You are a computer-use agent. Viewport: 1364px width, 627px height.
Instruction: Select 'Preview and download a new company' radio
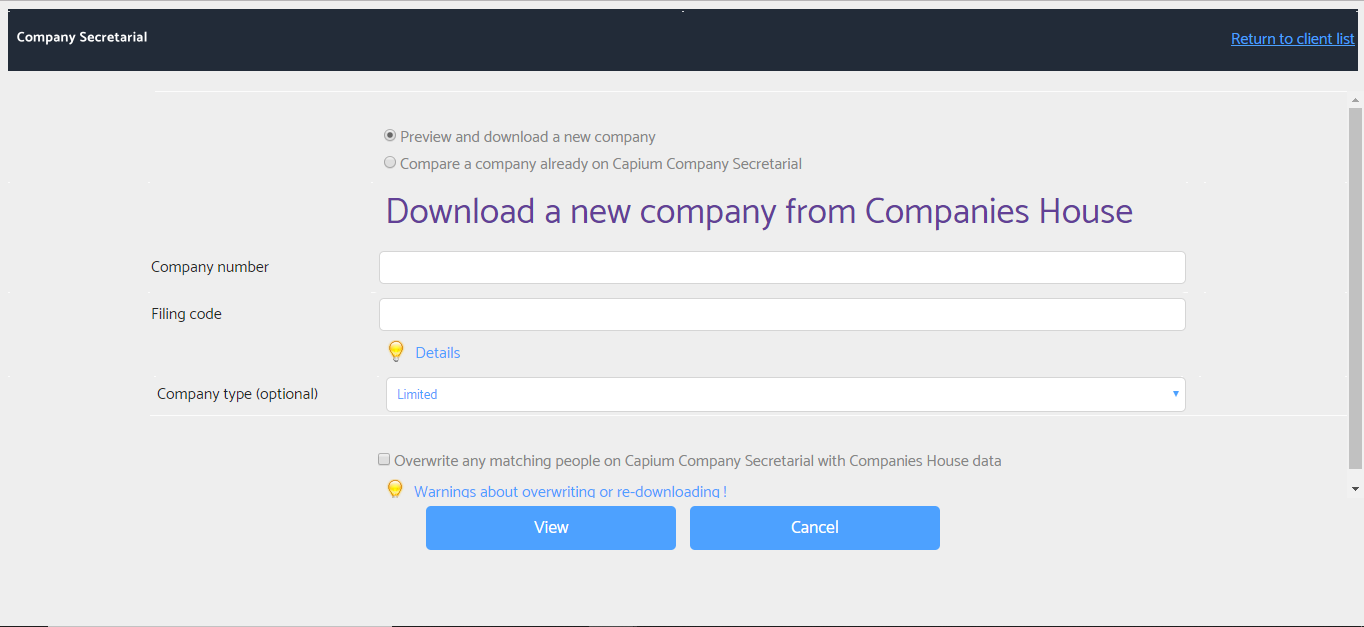click(390, 136)
